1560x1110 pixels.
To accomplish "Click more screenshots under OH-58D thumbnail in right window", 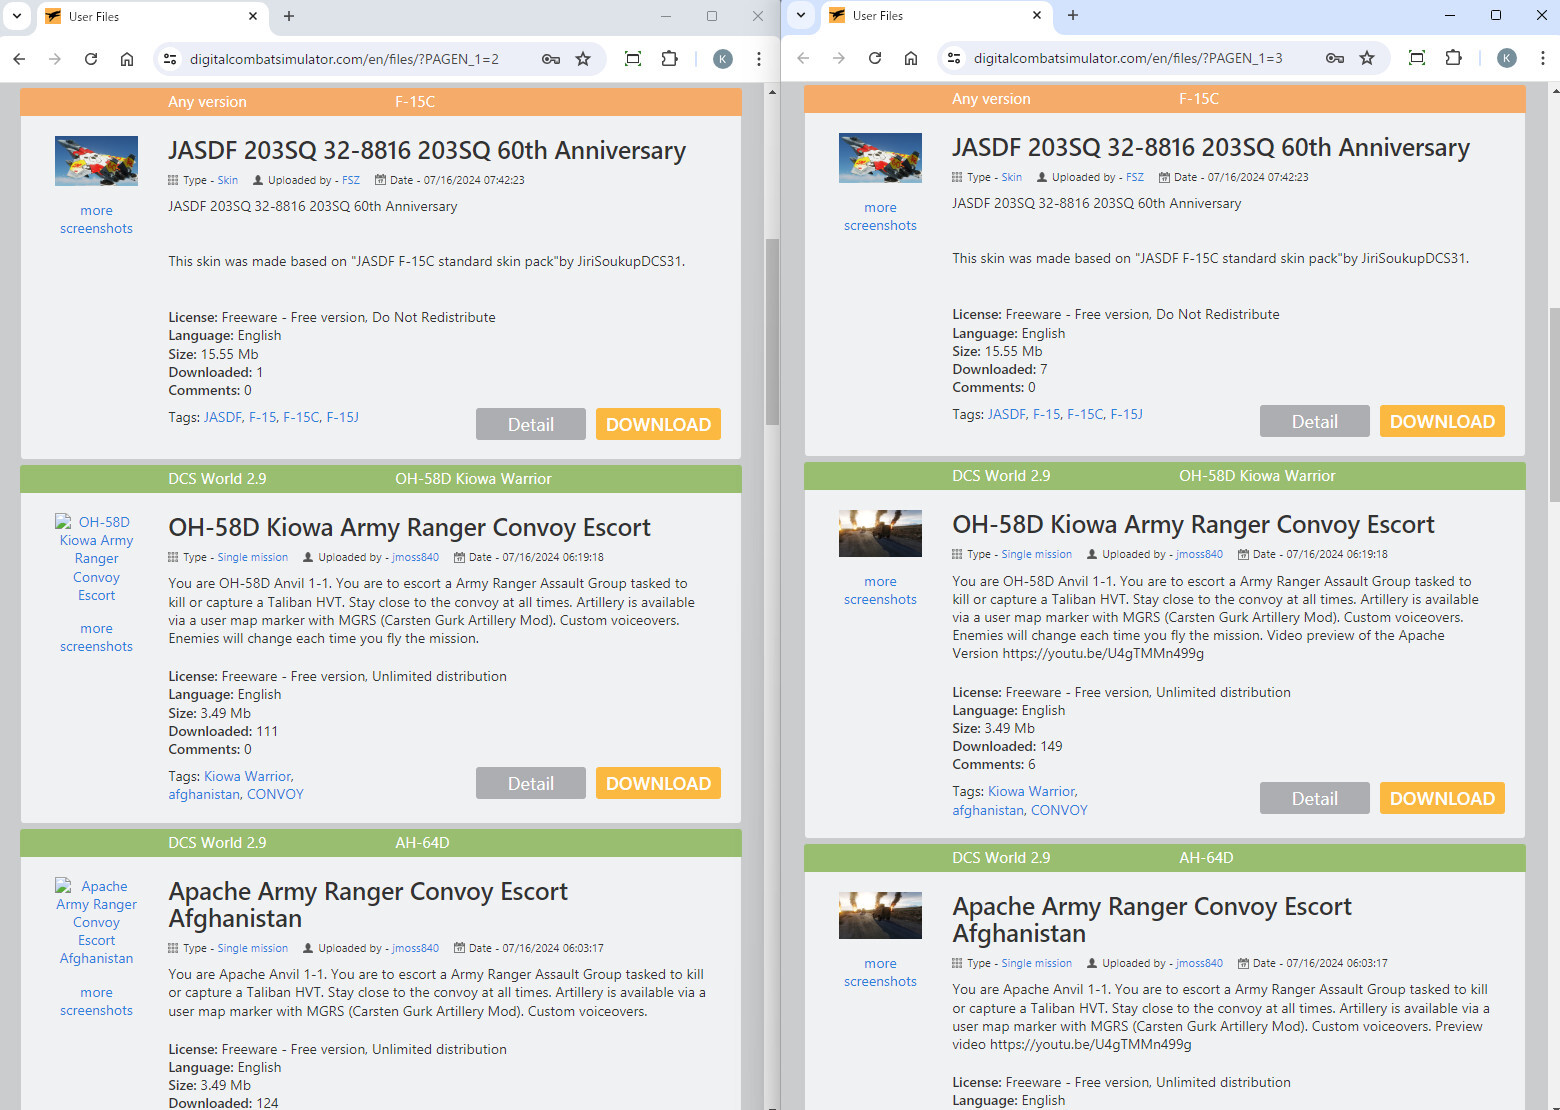I will (880, 590).
